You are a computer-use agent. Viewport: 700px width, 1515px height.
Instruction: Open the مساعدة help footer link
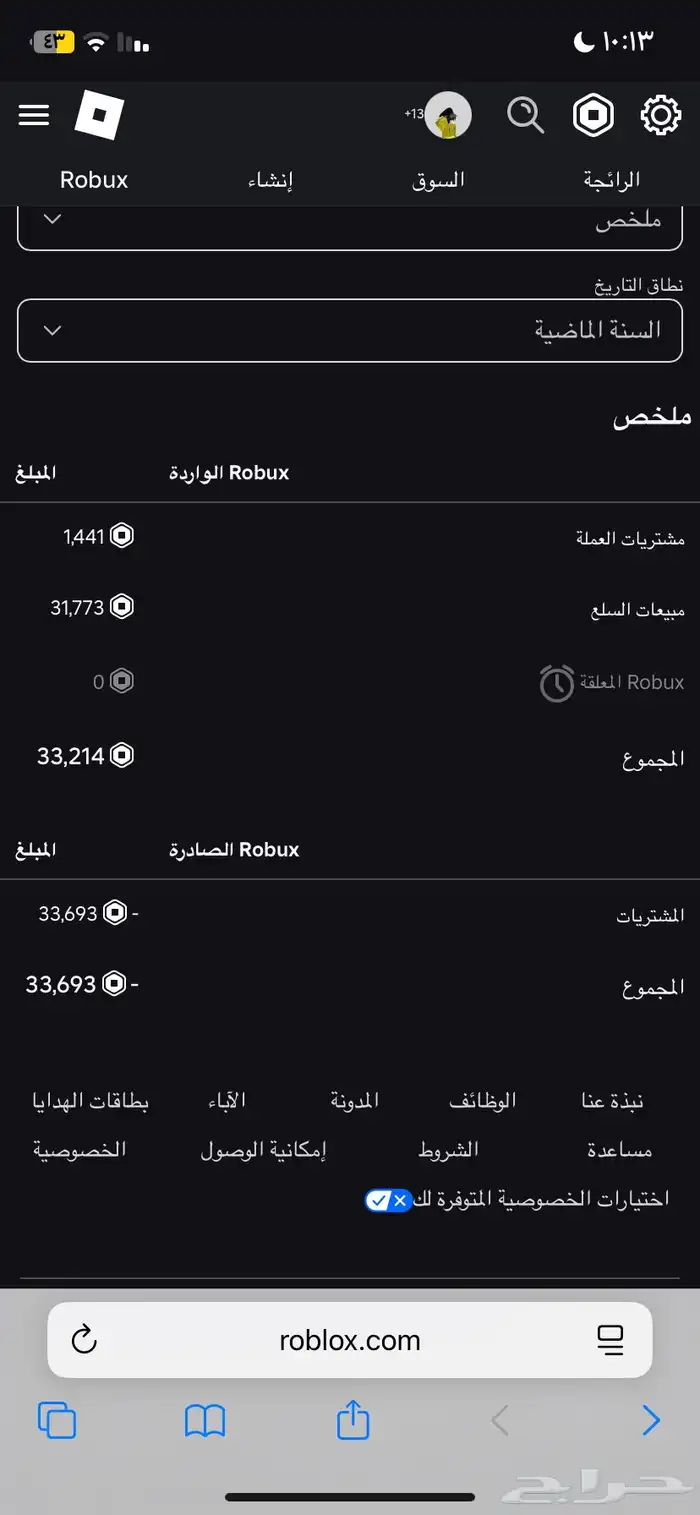pyautogui.click(x=620, y=1150)
